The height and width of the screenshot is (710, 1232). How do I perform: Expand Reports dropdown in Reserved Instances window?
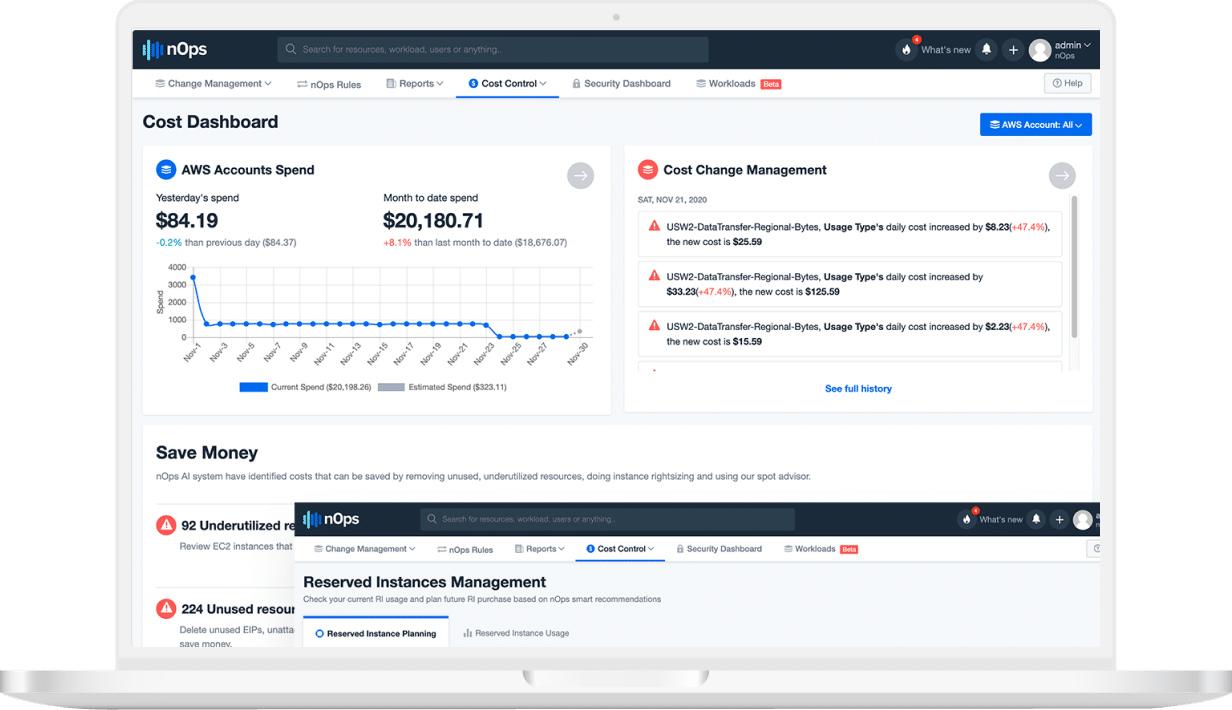pyautogui.click(x=540, y=549)
